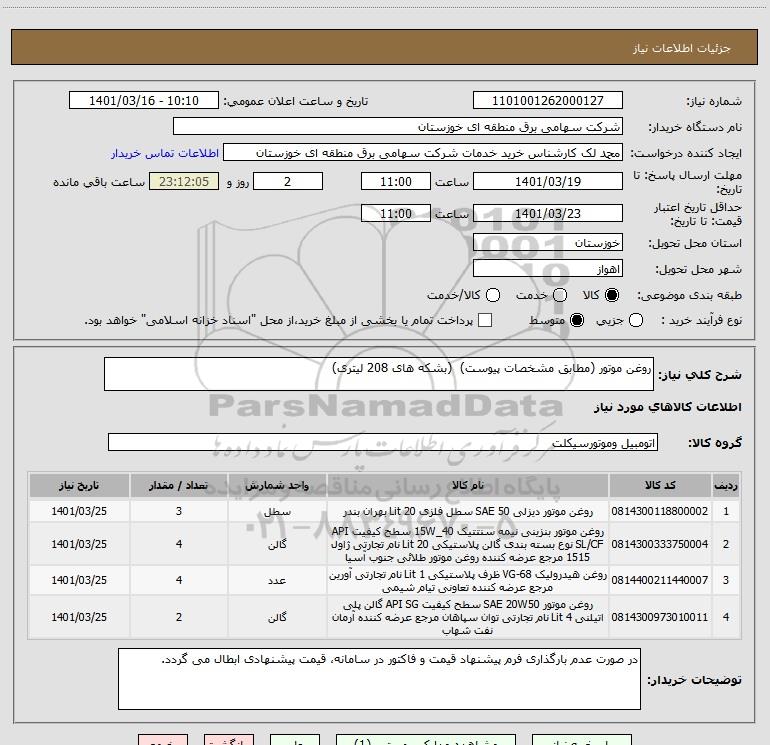Click product code 0814400211440007
Screen dimensions: 770x745
(x=660, y=580)
